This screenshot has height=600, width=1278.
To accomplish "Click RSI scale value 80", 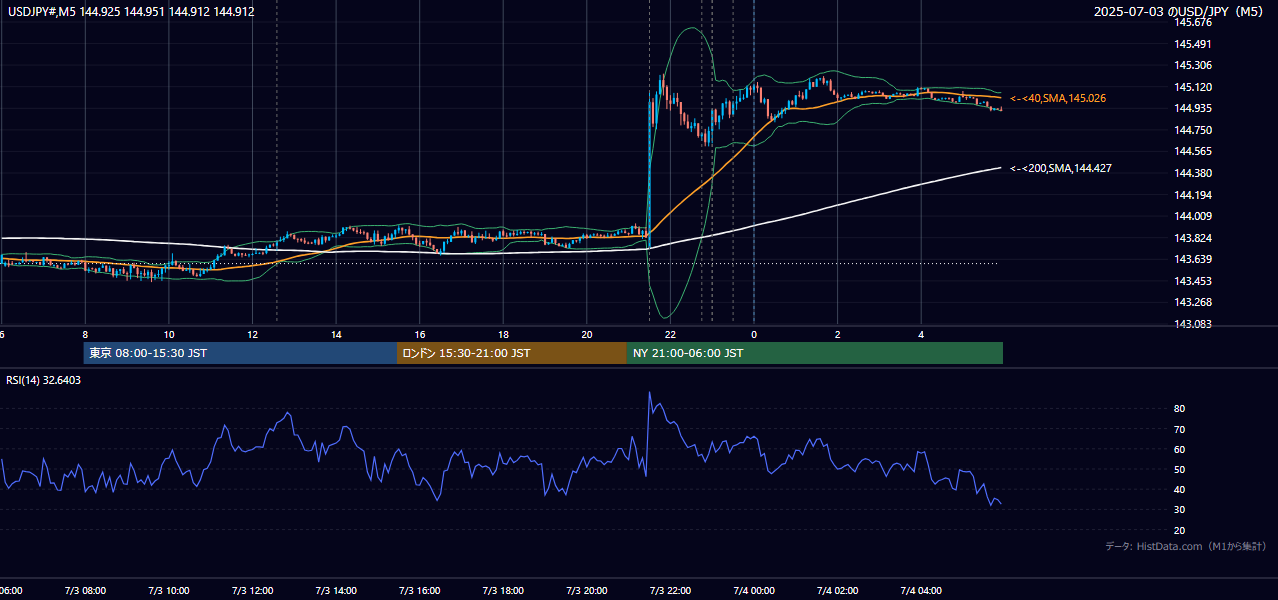I will pyautogui.click(x=1180, y=409).
